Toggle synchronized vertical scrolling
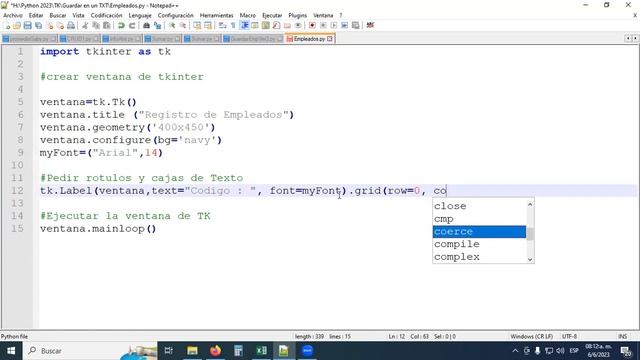This screenshot has width=640, height=360. pos(197,25)
